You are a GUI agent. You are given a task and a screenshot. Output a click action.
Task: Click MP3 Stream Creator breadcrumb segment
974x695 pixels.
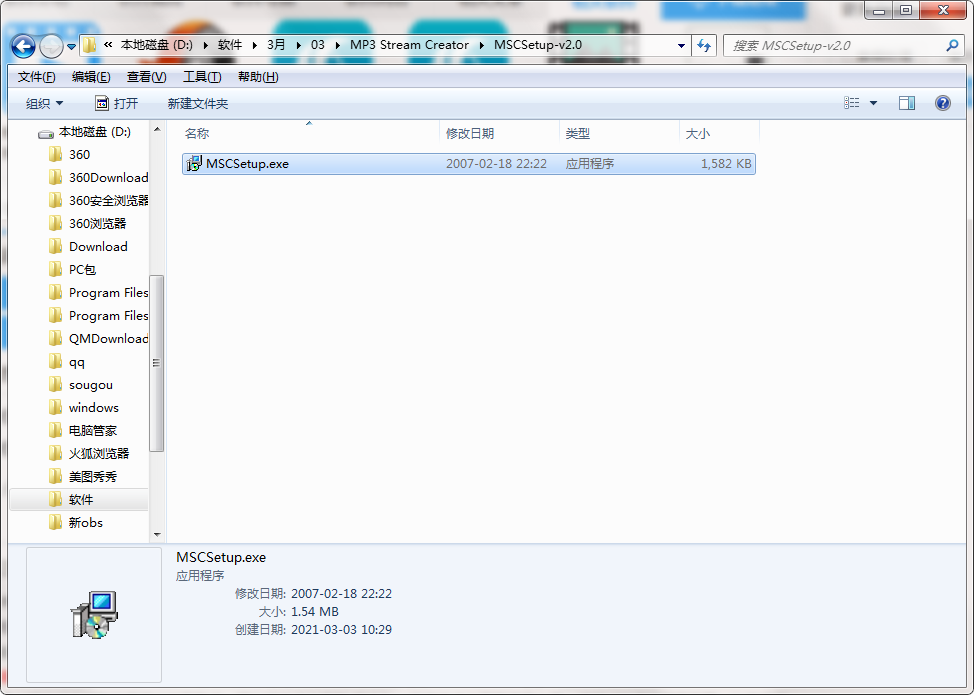[x=409, y=45]
